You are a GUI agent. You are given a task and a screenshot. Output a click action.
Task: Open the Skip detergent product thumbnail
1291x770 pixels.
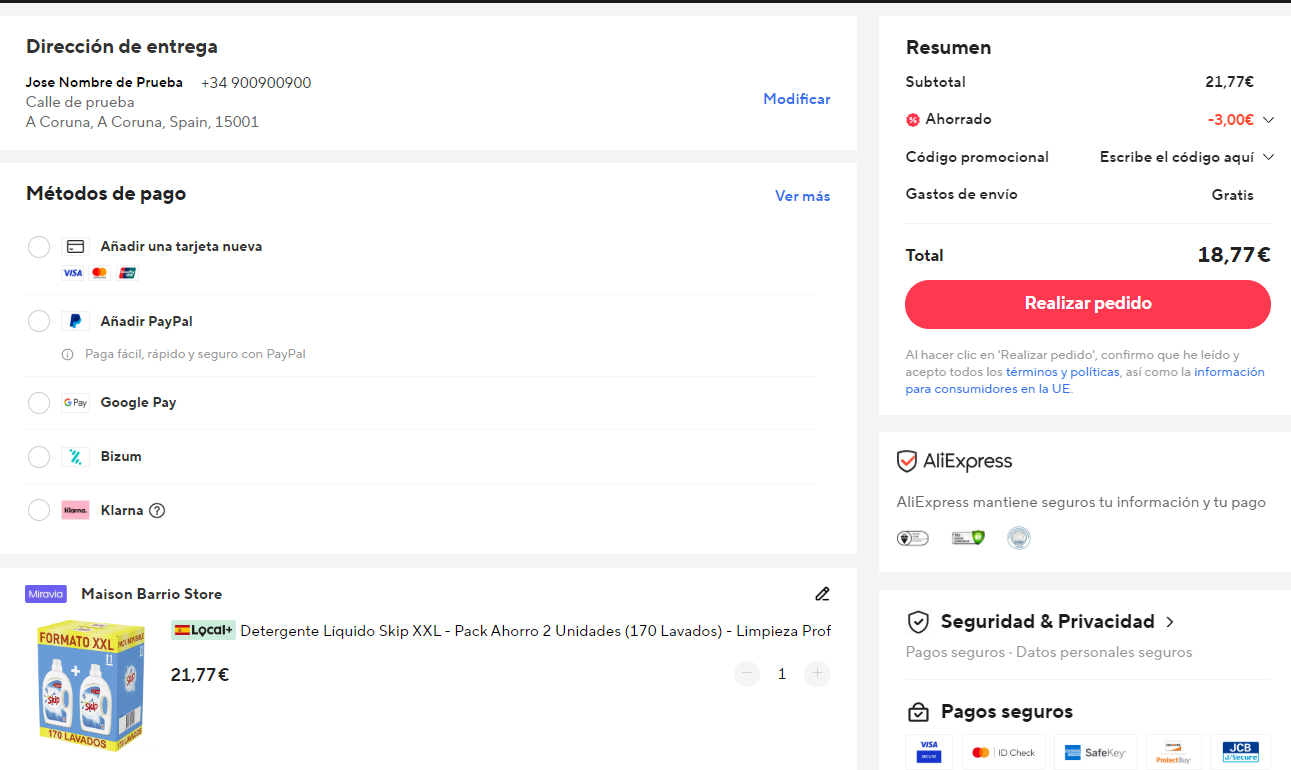(x=89, y=686)
